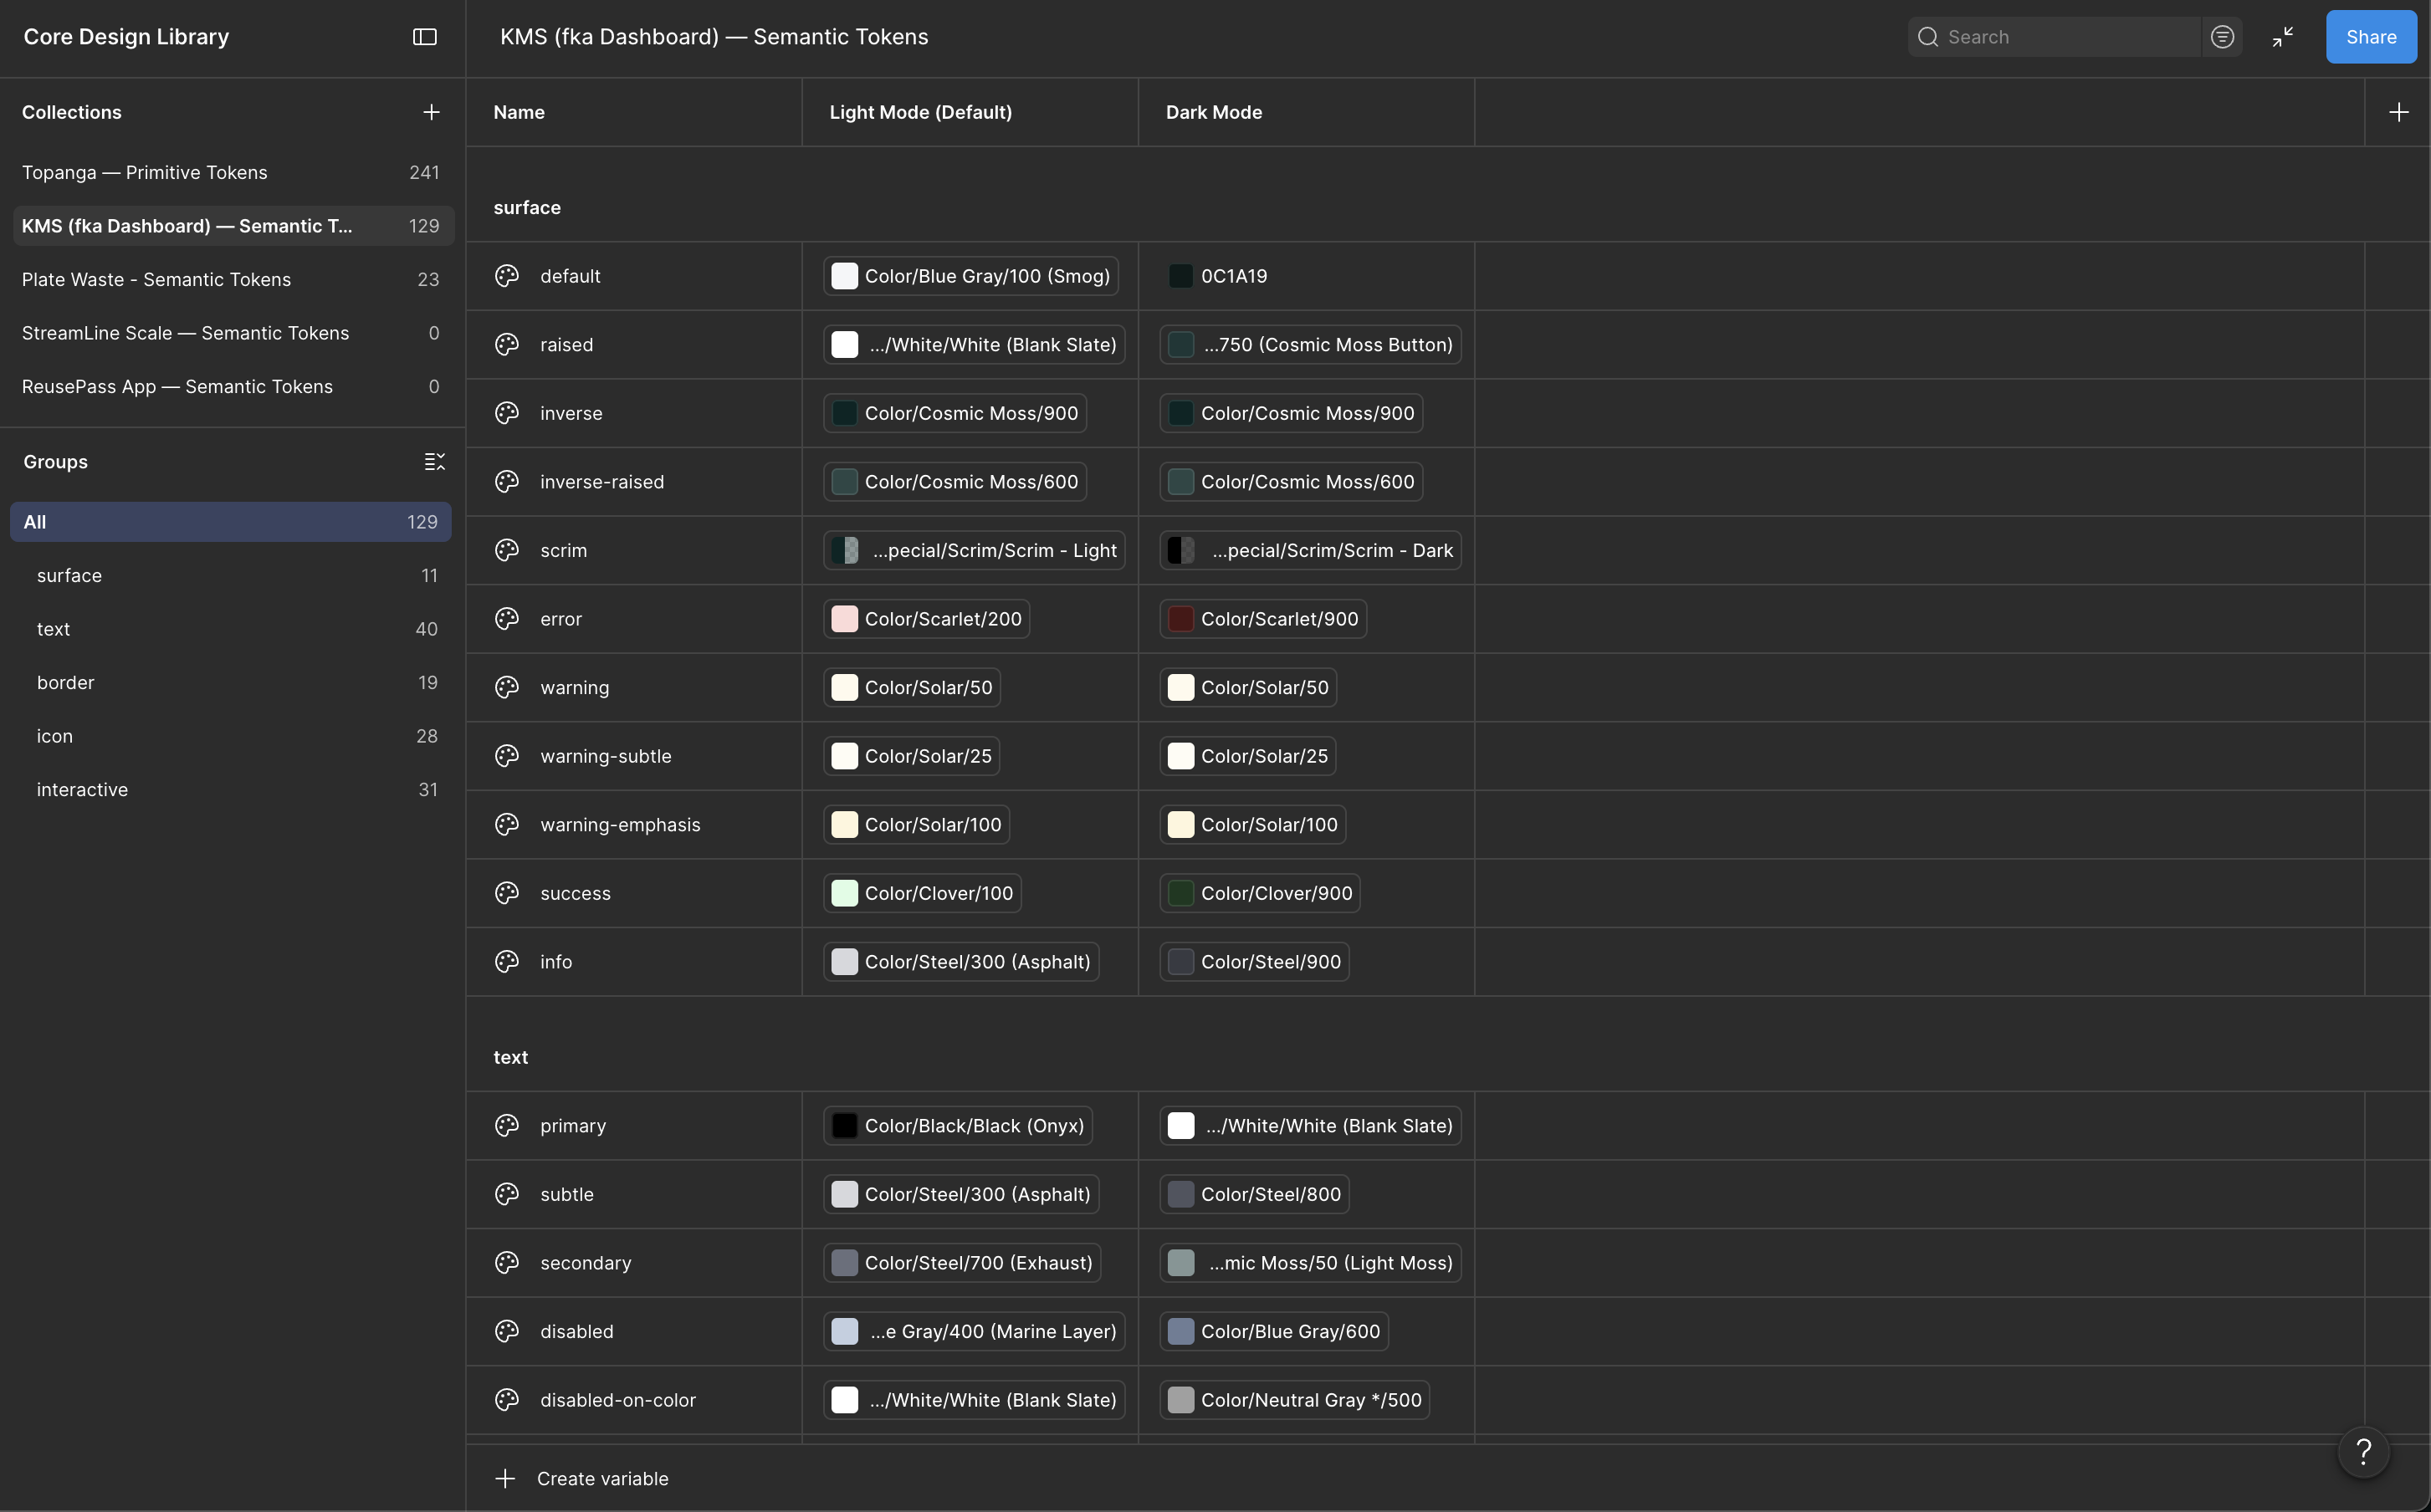
Task: Click light mode Color/Clover/100 value
Action: [x=922, y=893]
